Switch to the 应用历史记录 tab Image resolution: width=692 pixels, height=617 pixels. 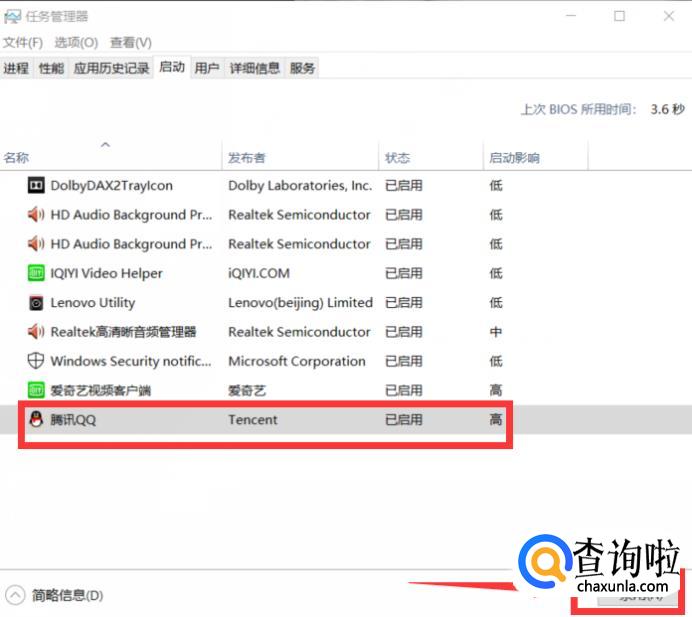[111, 68]
